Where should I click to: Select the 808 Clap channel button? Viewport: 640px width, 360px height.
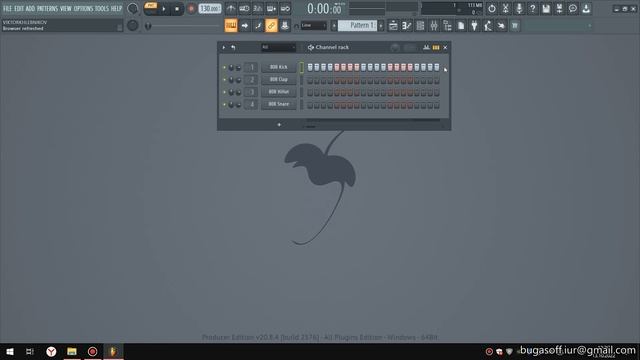pyautogui.click(x=279, y=80)
